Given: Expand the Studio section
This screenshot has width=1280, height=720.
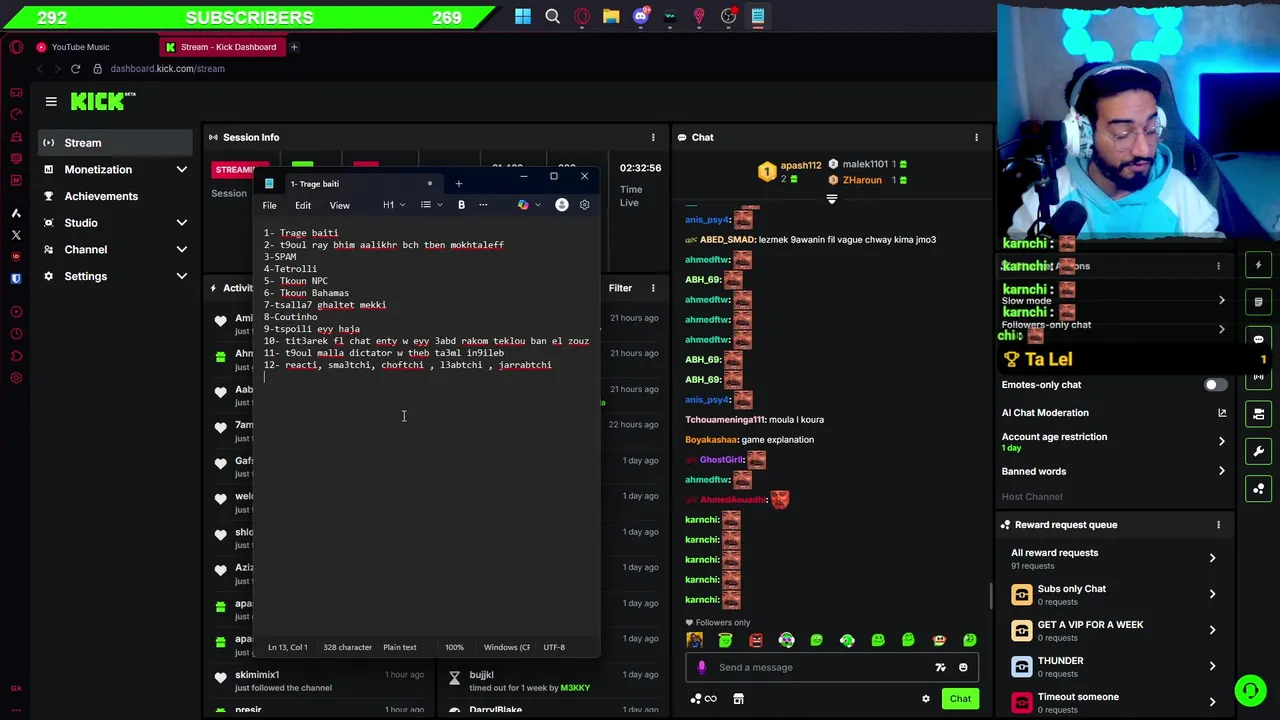Looking at the screenshot, I should pyautogui.click(x=115, y=223).
